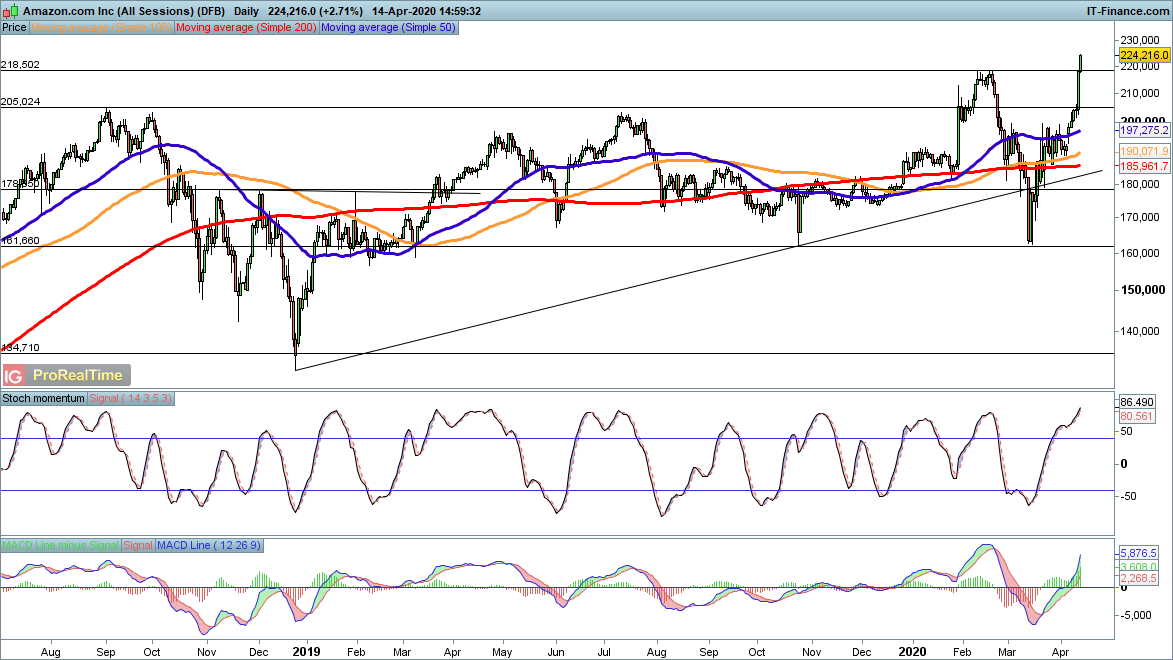Click the IT-Finance.com text
The image size is (1173, 660).
pyautogui.click(x=1127, y=11)
